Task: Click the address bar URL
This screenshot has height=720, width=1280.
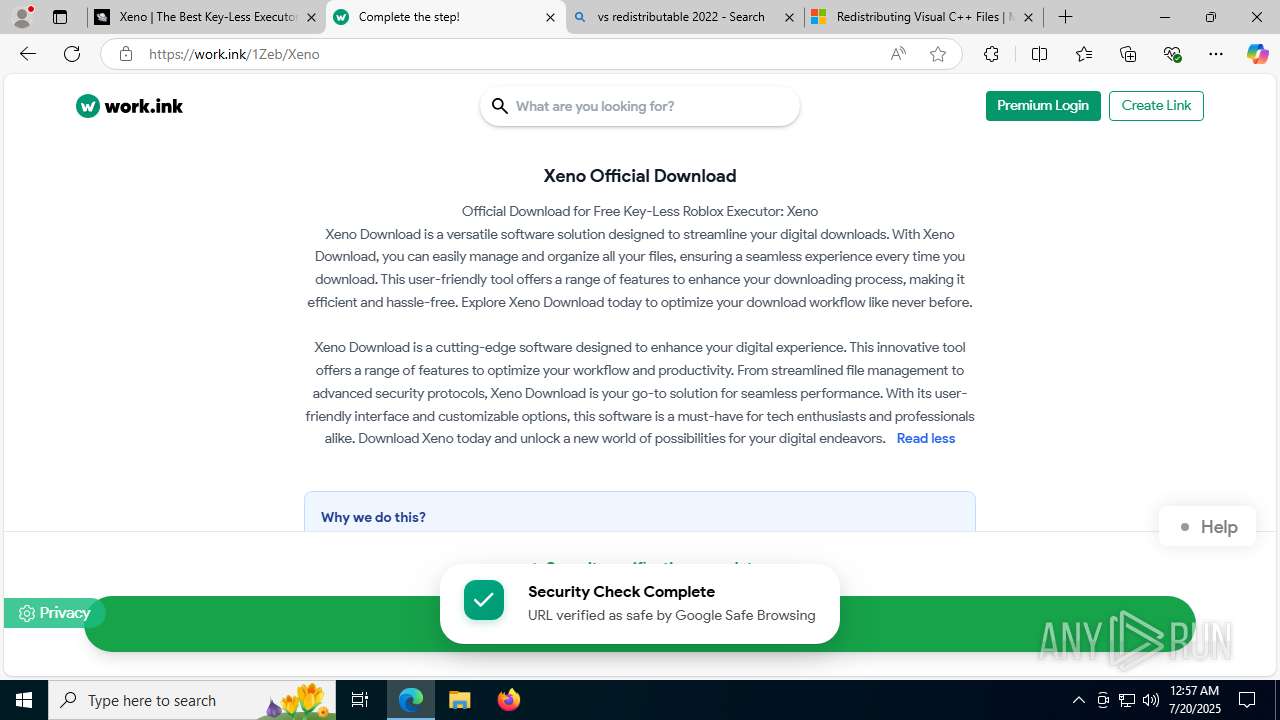Action: point(234,54)
